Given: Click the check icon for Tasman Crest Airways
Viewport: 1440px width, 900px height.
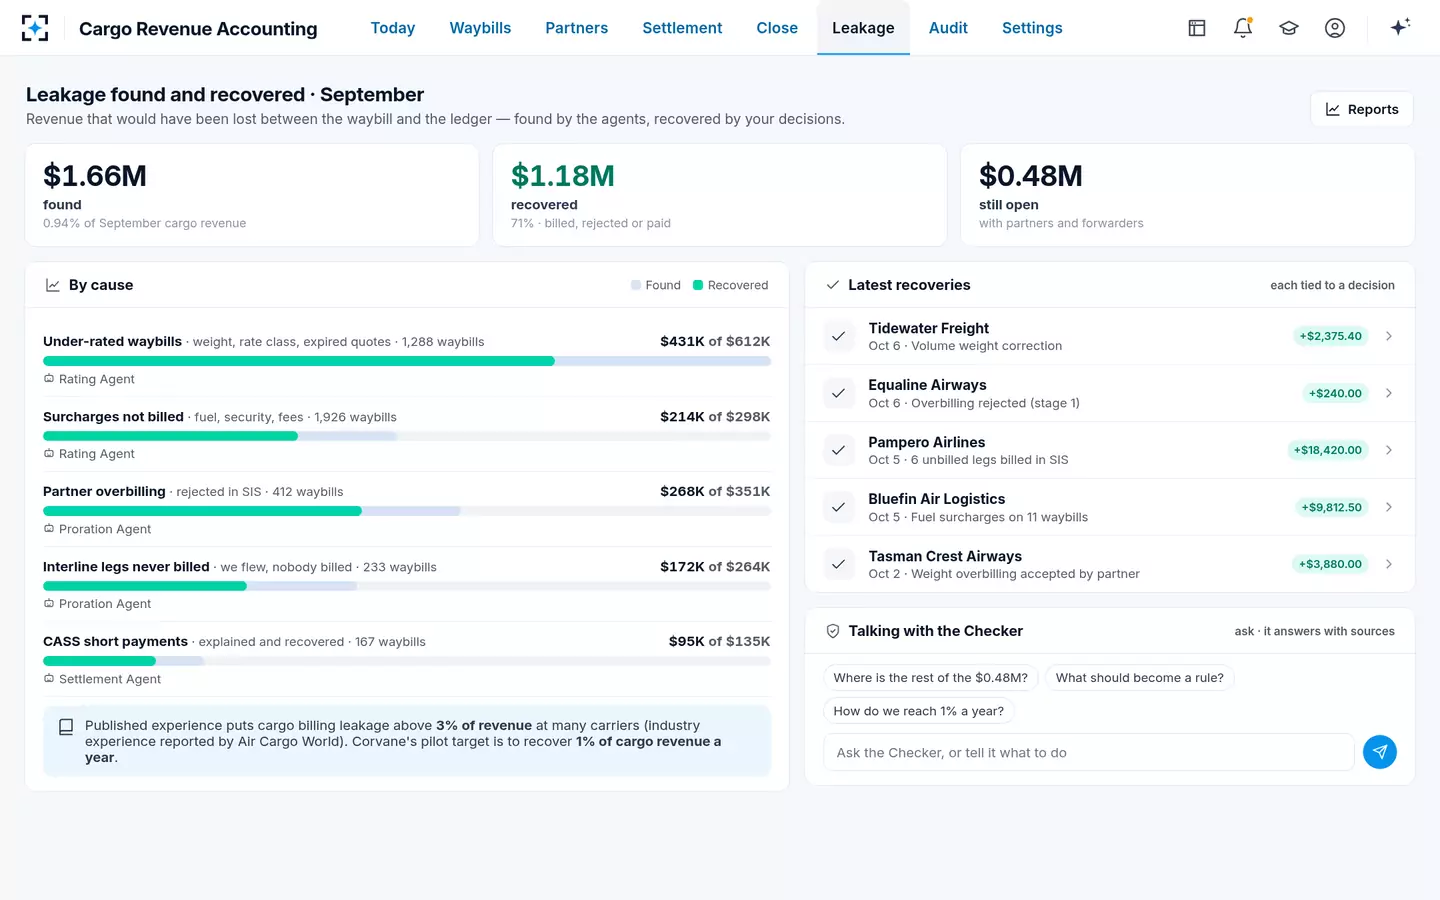Looking at the screenshot, I should [x=839, y=564].
